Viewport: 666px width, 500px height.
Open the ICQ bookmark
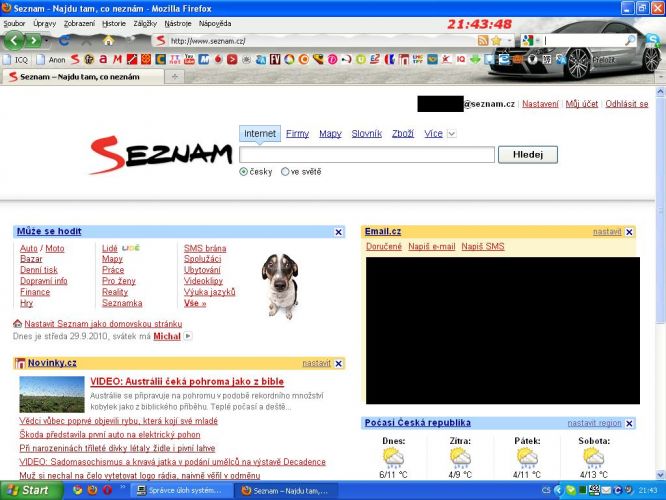16,59
